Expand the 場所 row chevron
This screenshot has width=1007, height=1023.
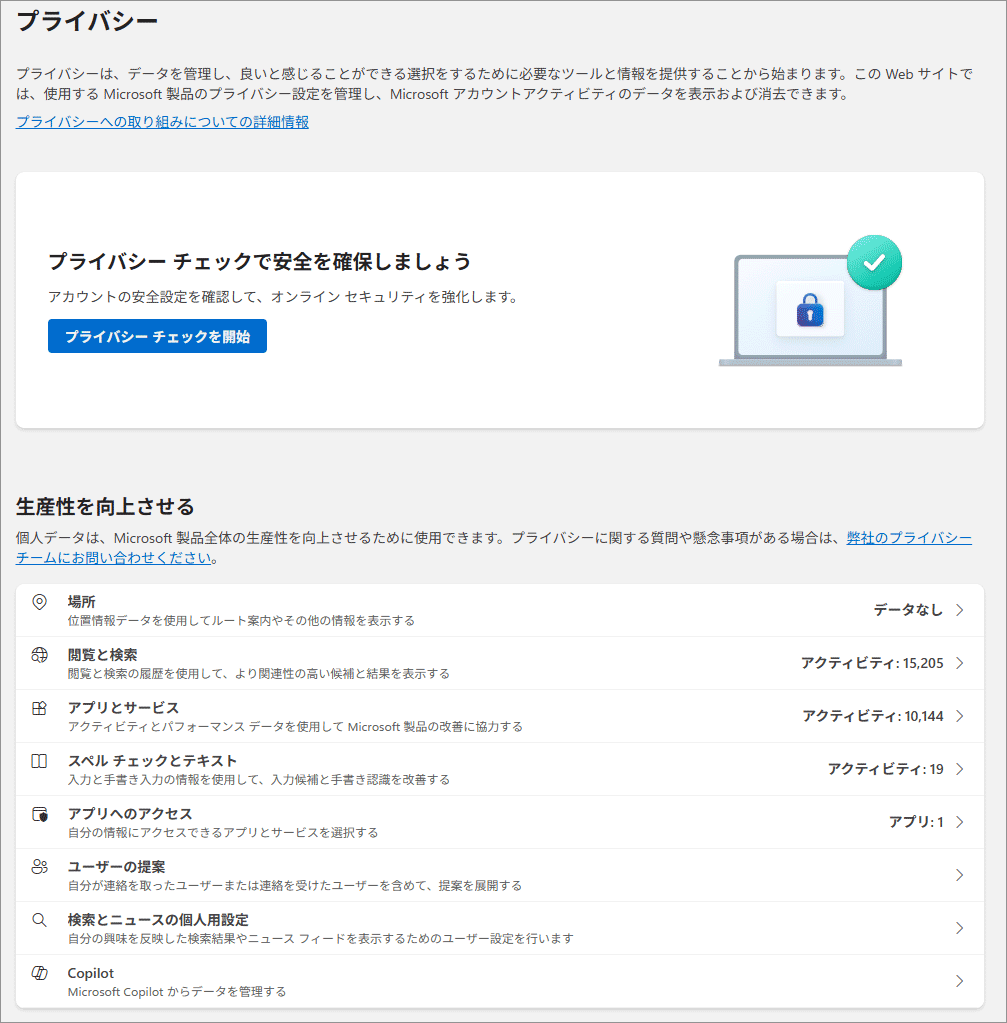point(959,610)
